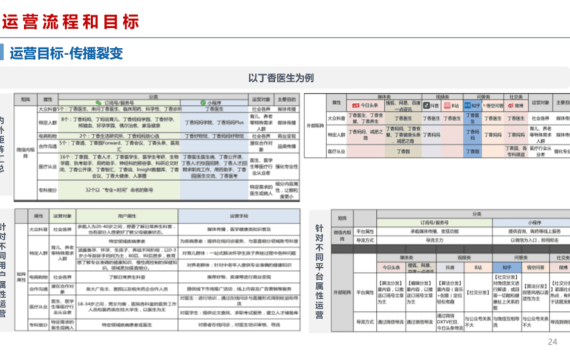
Task: Click the green mini-program icon beside 小程序
Action: [203, 103]
